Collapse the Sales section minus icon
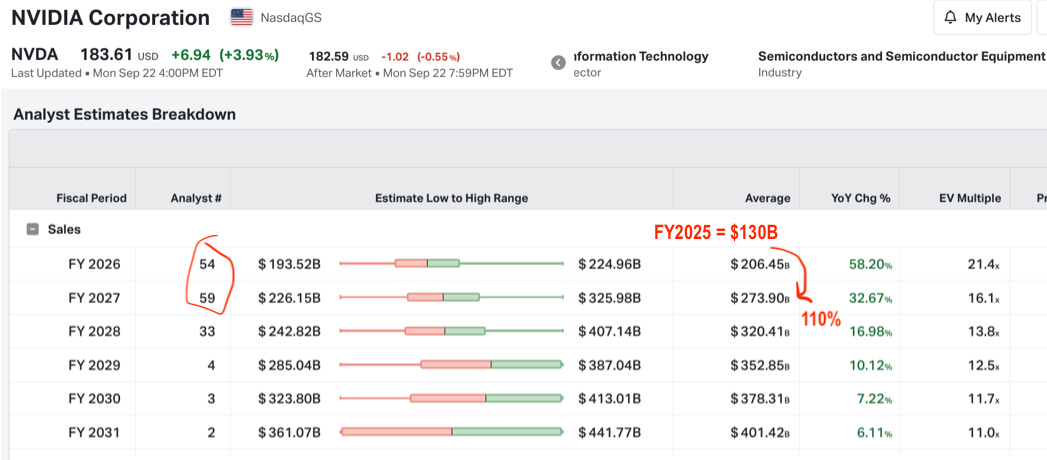Viewport: 1047px width, 460px height. coord(32,230)
